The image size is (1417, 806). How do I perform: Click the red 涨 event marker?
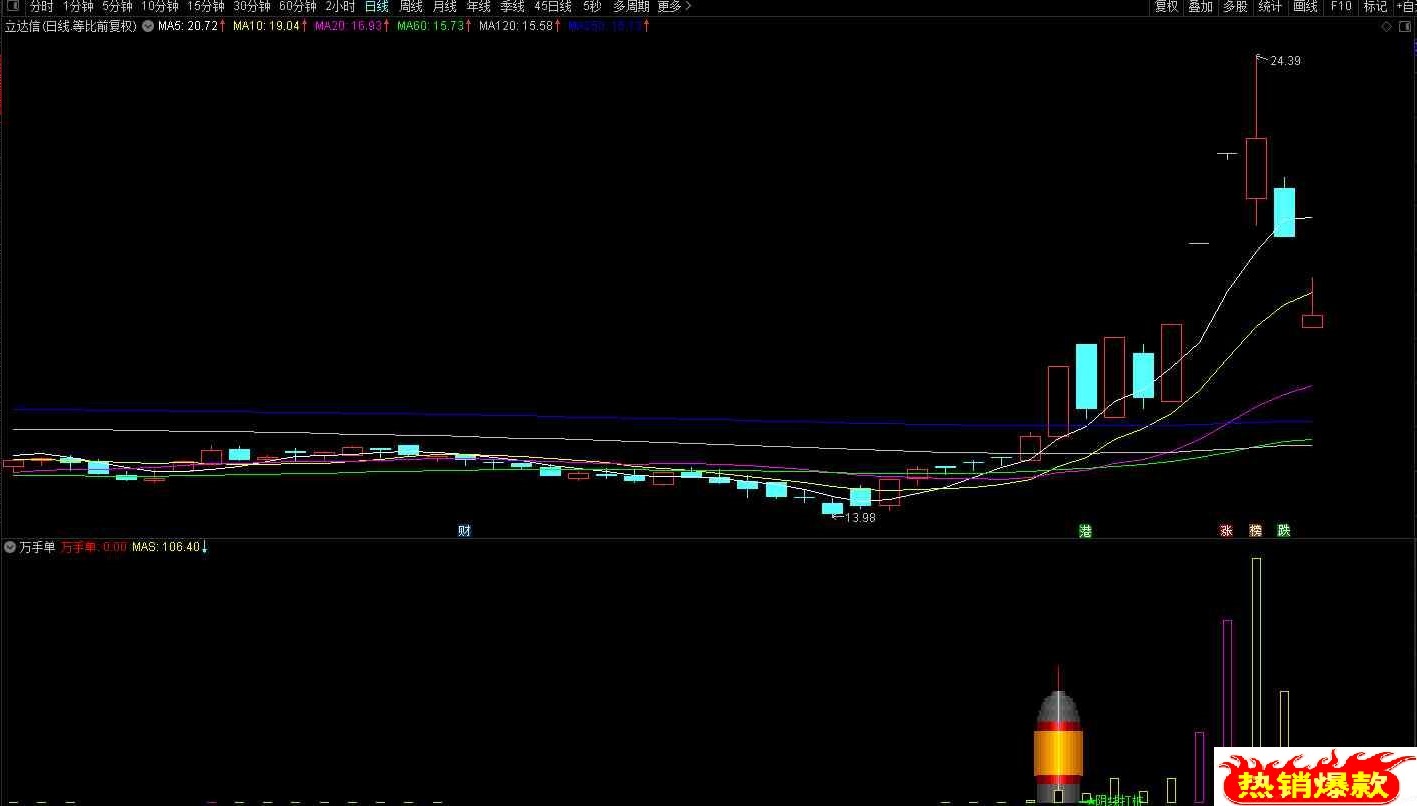tap(1226, 530)
